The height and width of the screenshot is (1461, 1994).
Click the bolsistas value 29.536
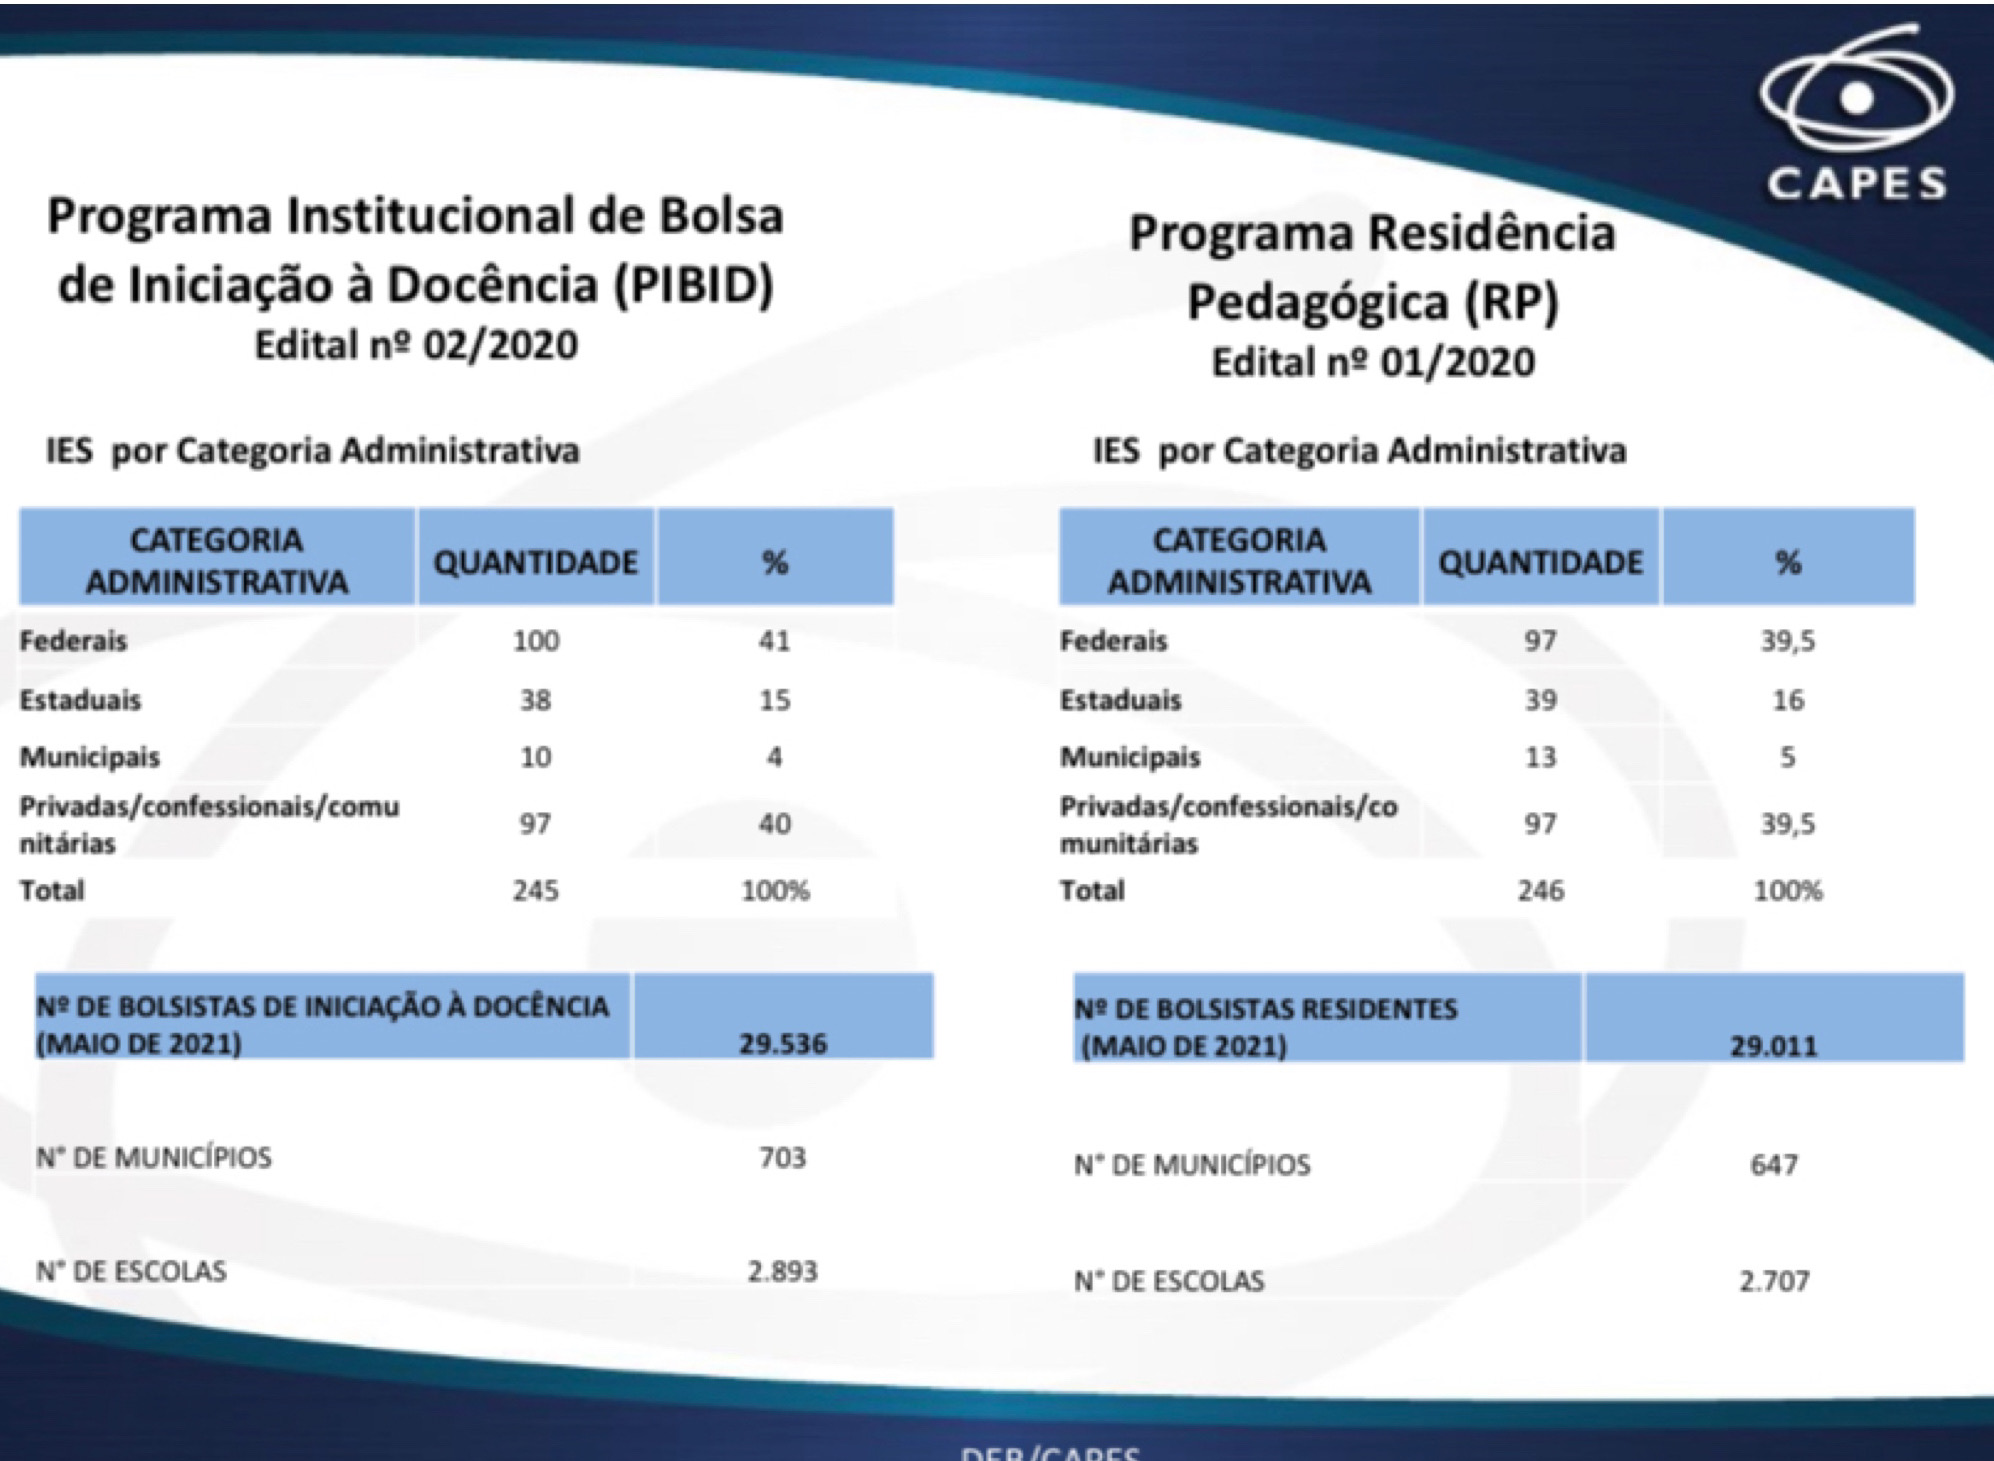click(x=783, y=1043)
